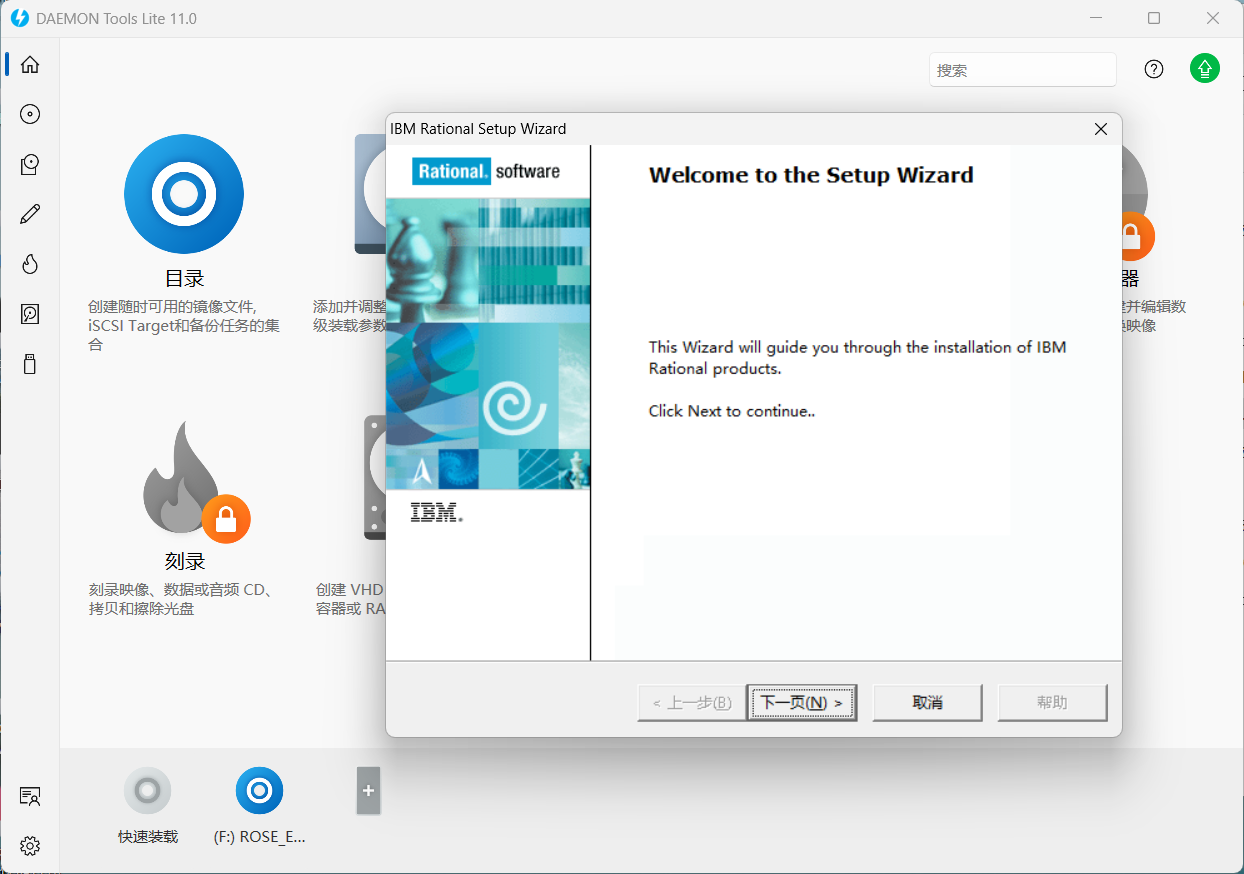Screen dimensions: 1244x874
Task: Click the 'Click Next to continue..' text
Action: pos(732,411)
